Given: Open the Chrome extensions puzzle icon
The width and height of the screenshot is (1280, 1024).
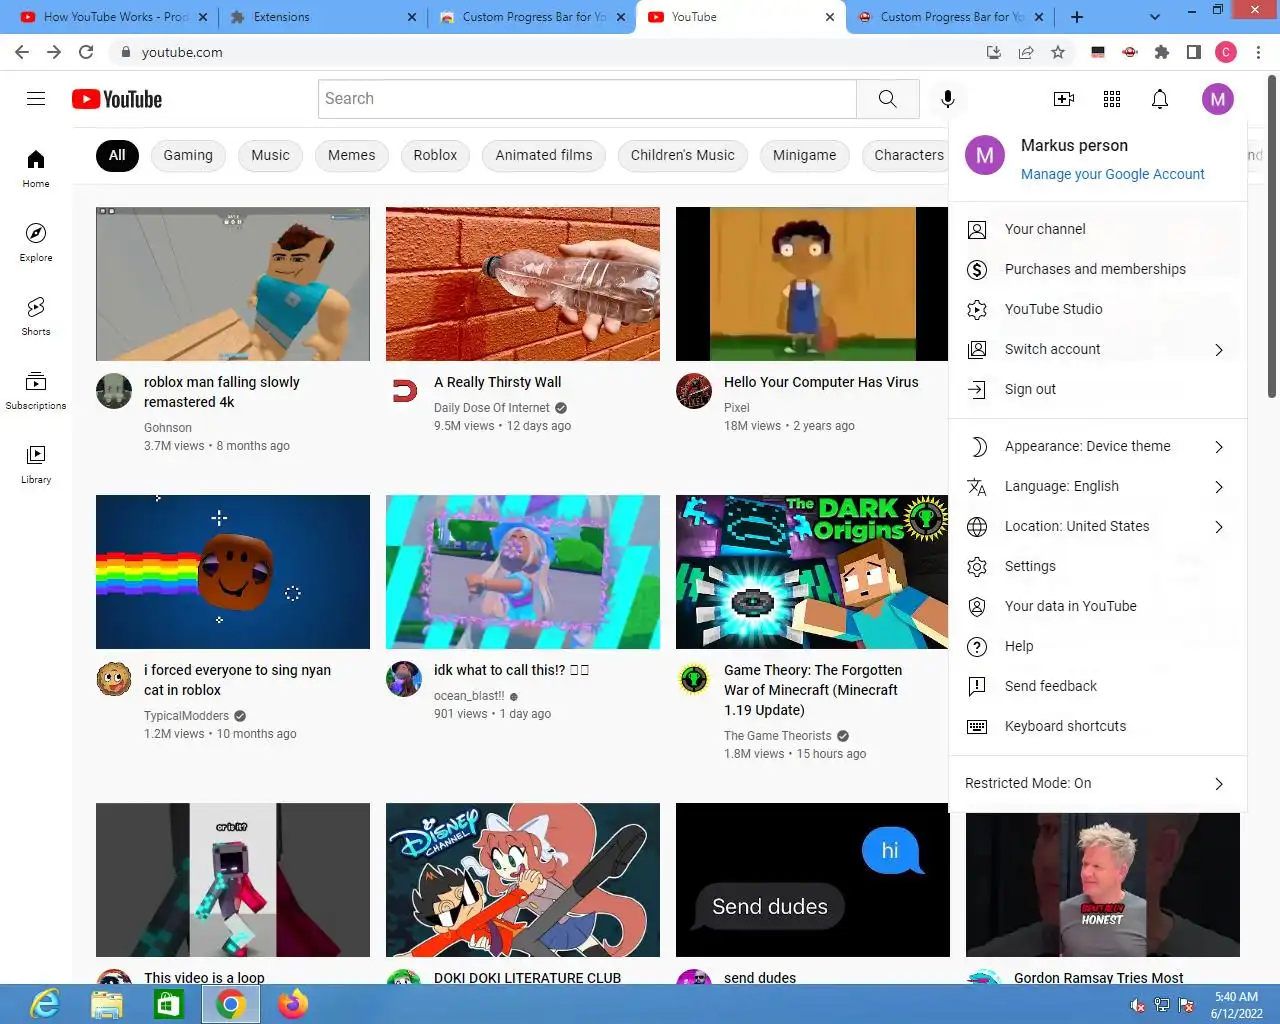Looking at the screenshot, I should pos(1161,52).
